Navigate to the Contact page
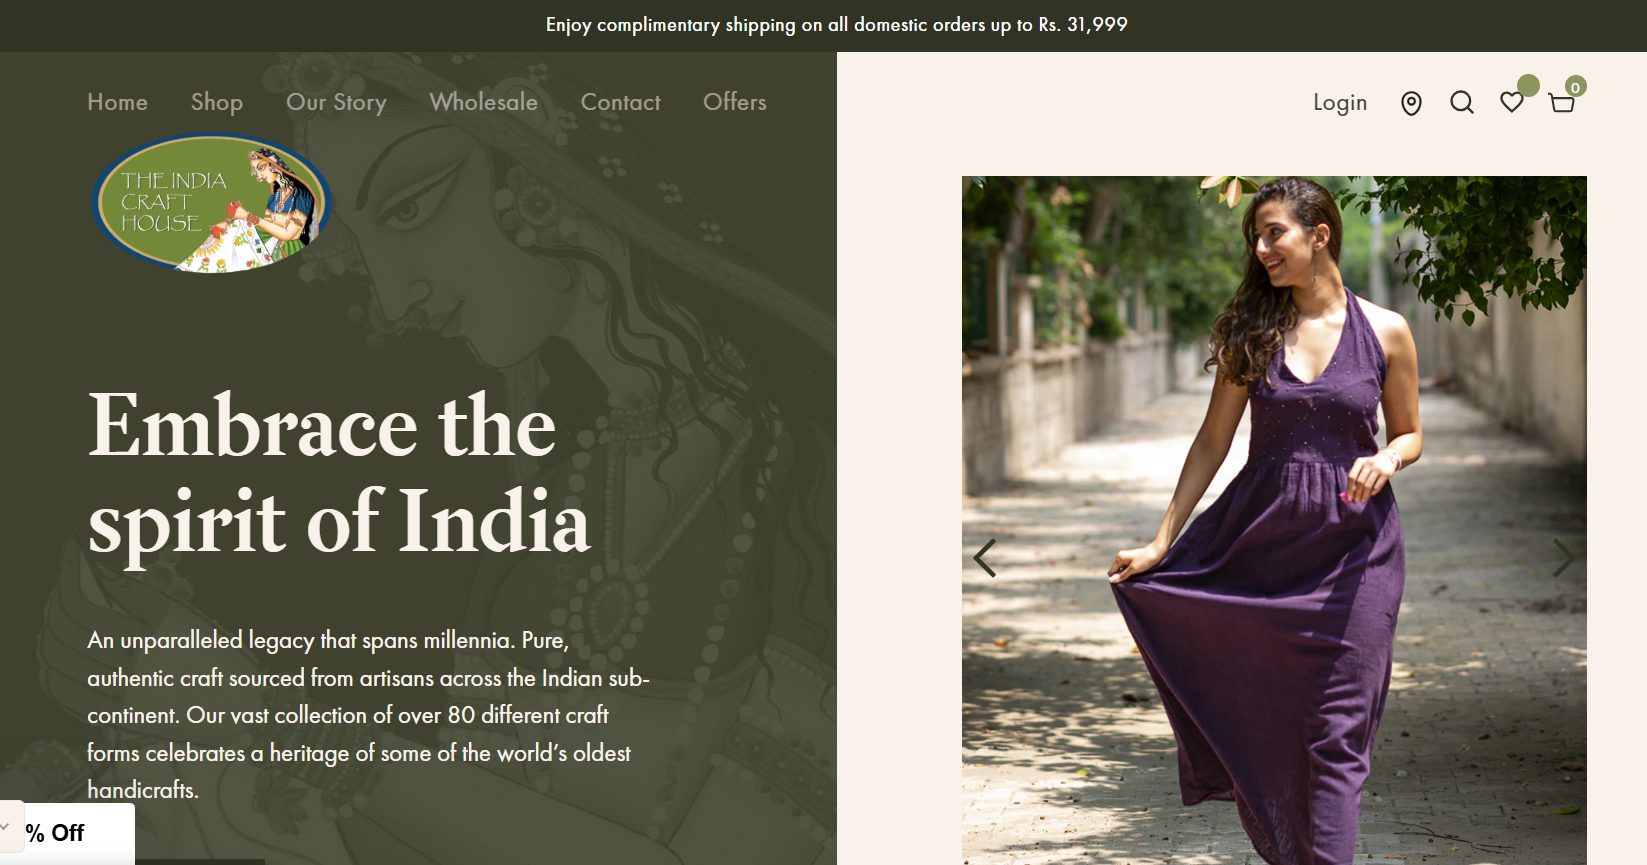Viewport: 1647px width, 865px height. click(621, 102)
